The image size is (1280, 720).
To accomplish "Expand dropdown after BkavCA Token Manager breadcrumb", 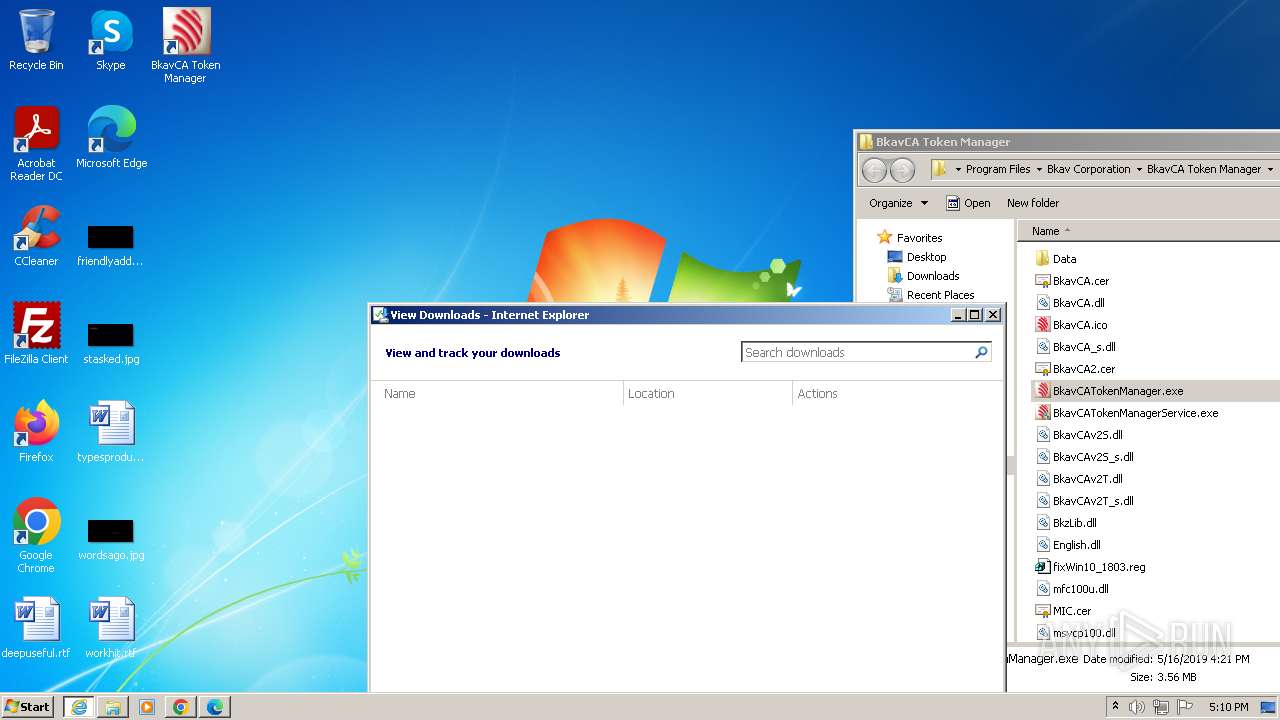I will [x=1271, y=170].
